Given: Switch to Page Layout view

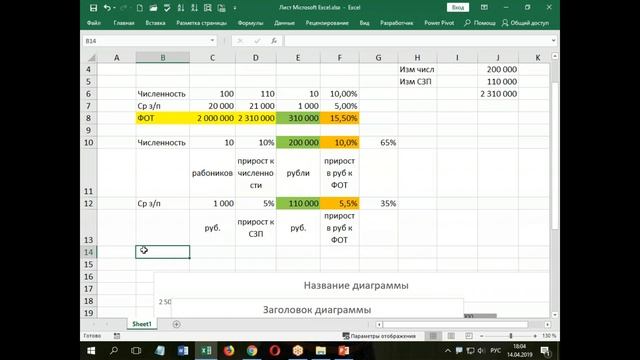Looking at the screenshot, I should click(x=451, y=336).
